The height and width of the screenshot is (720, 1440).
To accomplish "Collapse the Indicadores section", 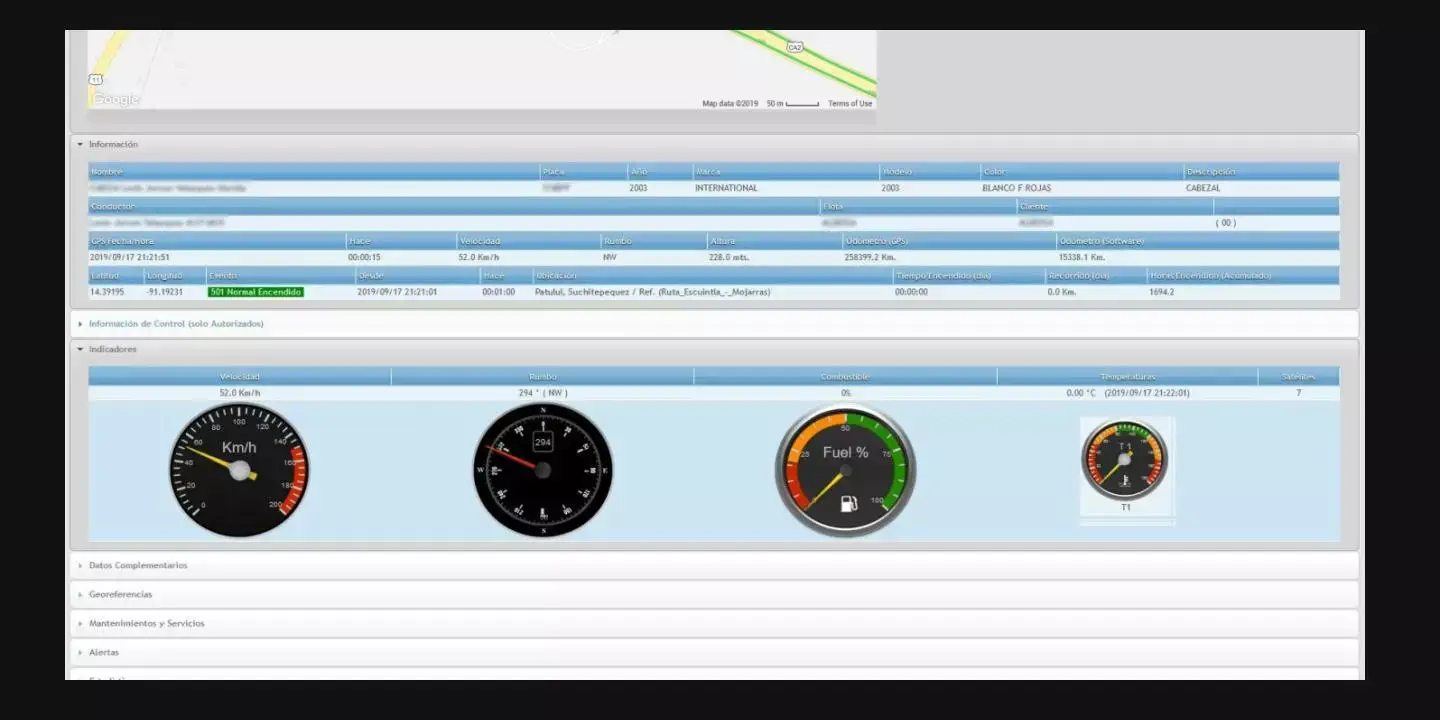I will (x=112, y=349).
